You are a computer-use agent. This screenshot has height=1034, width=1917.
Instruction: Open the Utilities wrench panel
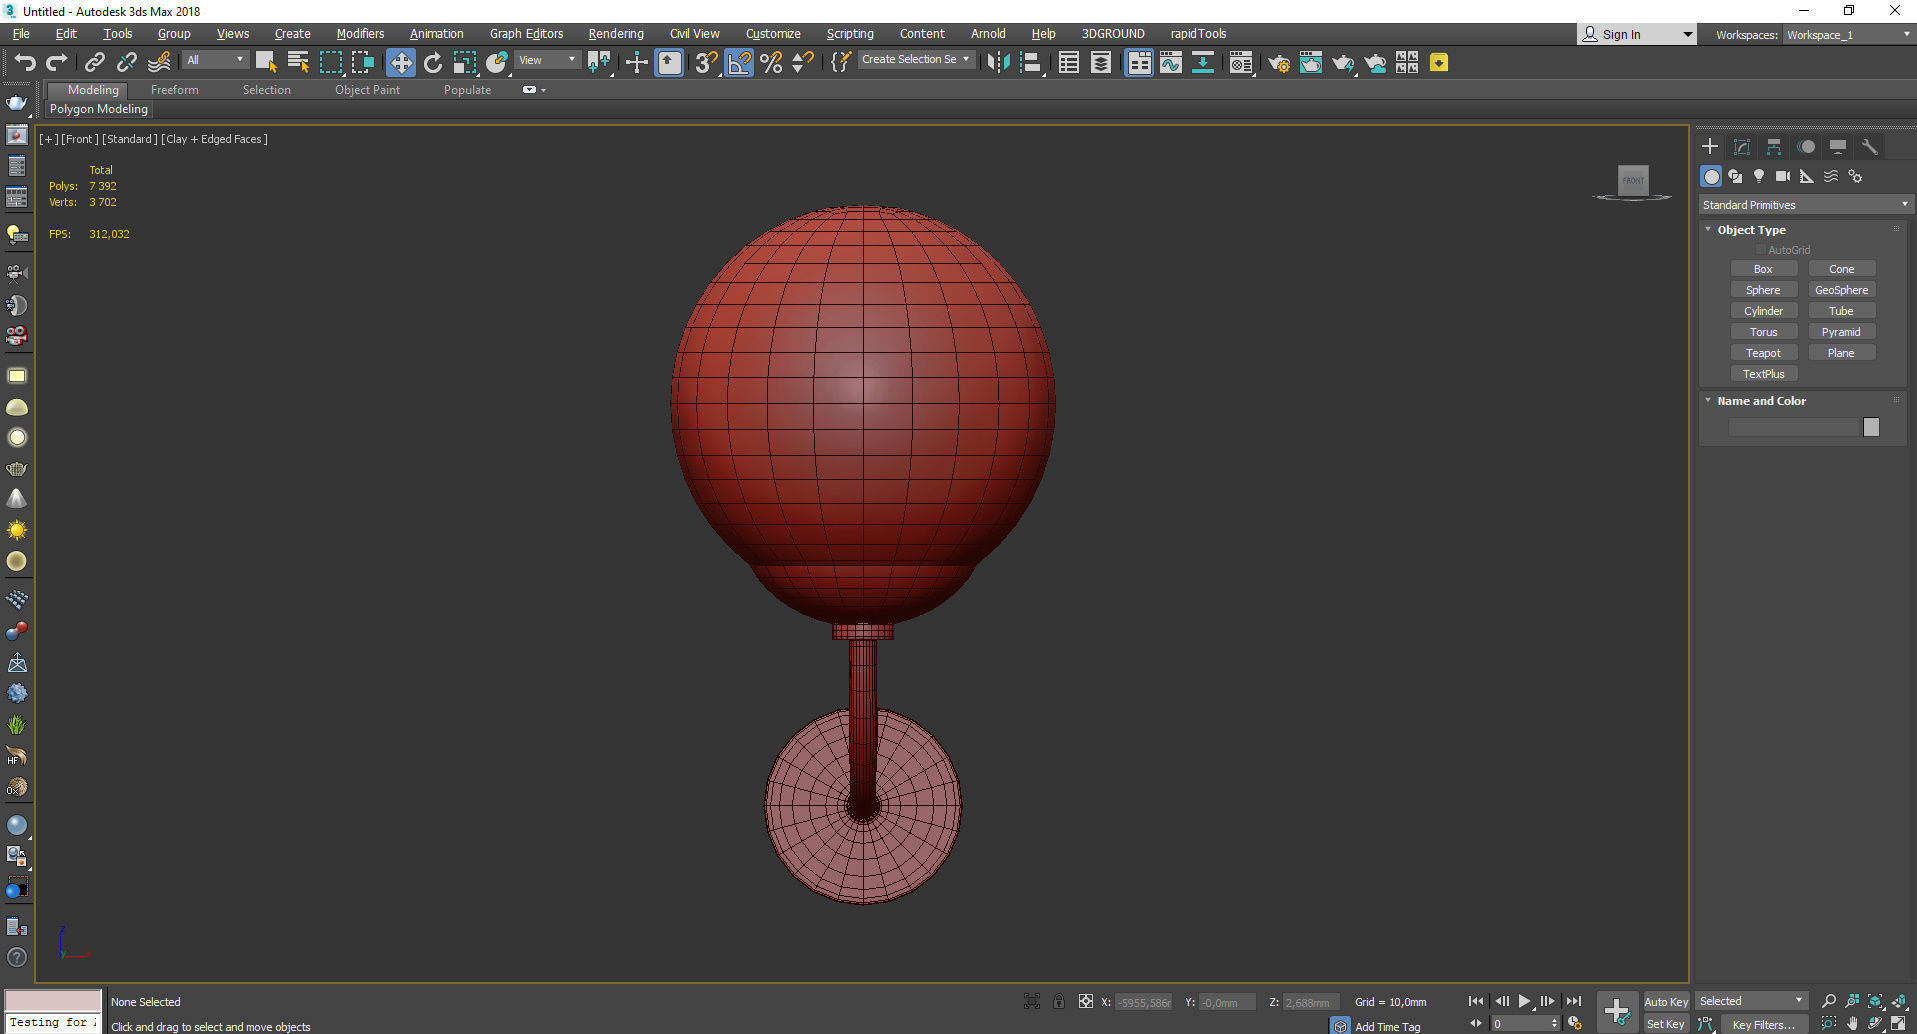(1869, 147)
